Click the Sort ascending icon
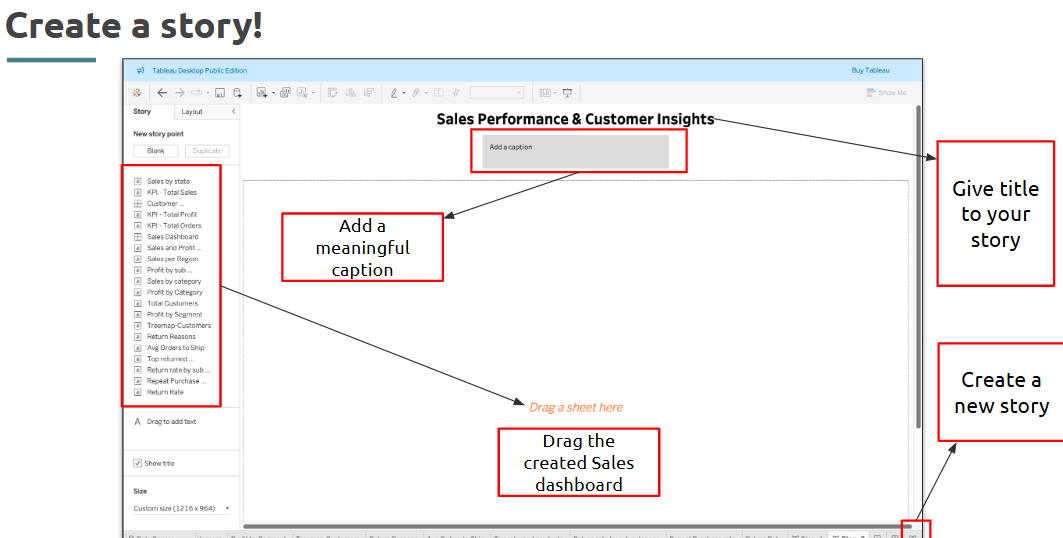Screen dimensions: 1063x538 (350, 93)
